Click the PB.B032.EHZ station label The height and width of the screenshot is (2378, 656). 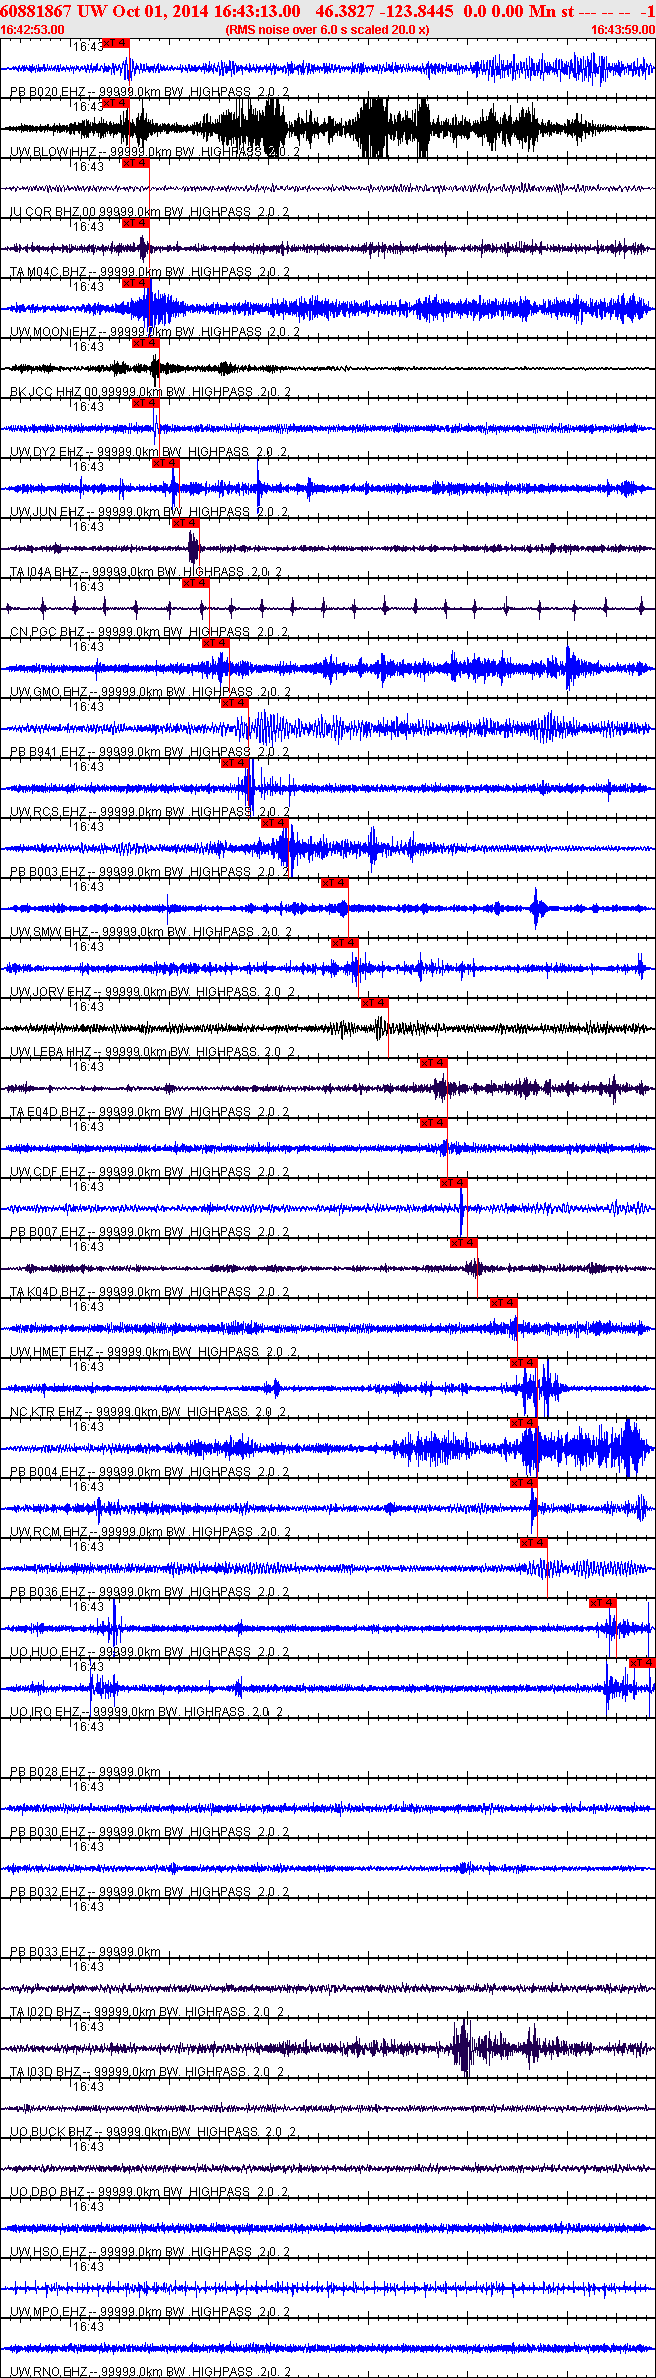coord(150,1892)
